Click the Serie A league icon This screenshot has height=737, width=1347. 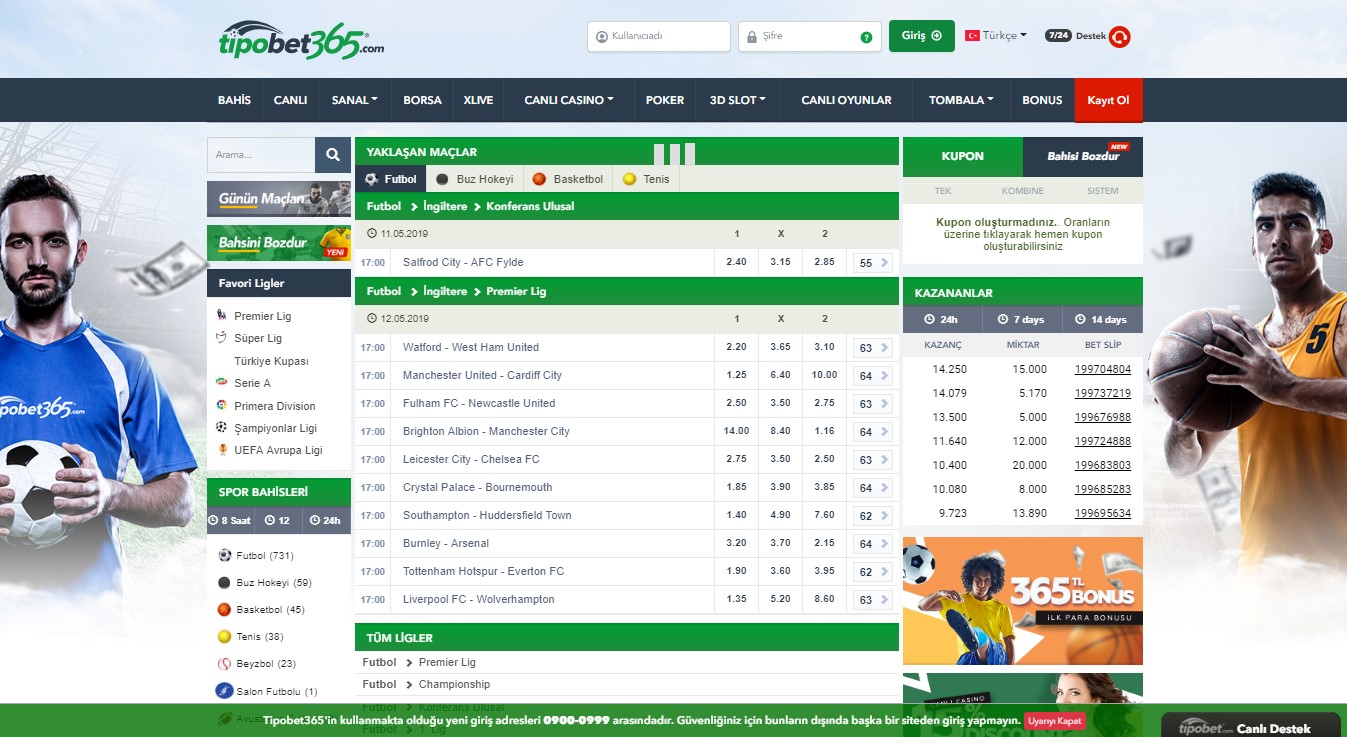pyautogui.click(x=222, y=383)
